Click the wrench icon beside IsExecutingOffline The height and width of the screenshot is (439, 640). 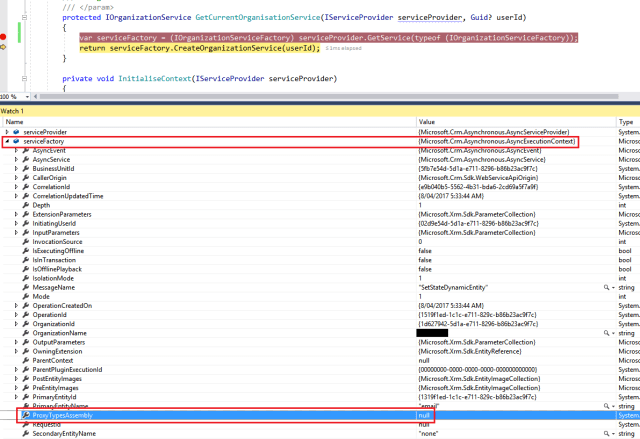[25, 249]
